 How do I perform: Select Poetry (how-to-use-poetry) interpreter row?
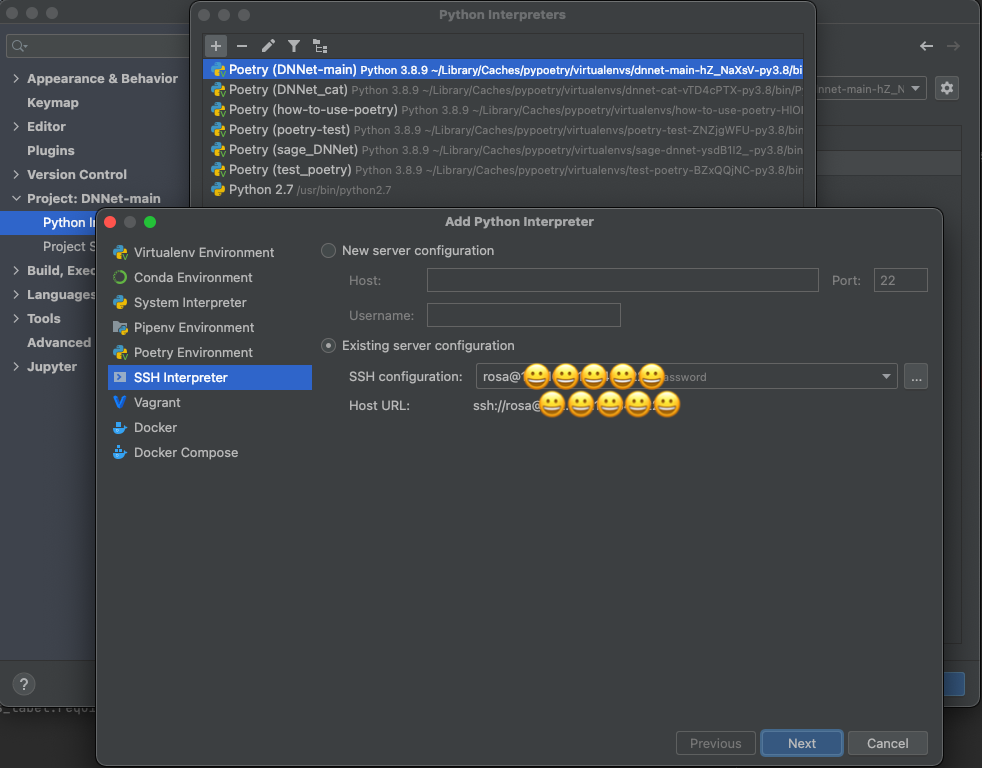[503, 110]
